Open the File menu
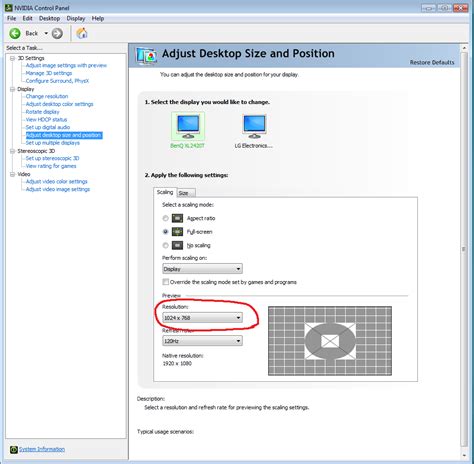This screenshot has width=474, height=464. 11,18
